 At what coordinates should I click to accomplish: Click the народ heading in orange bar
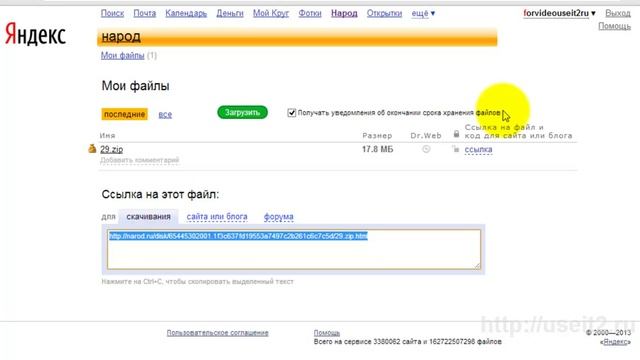121,37
